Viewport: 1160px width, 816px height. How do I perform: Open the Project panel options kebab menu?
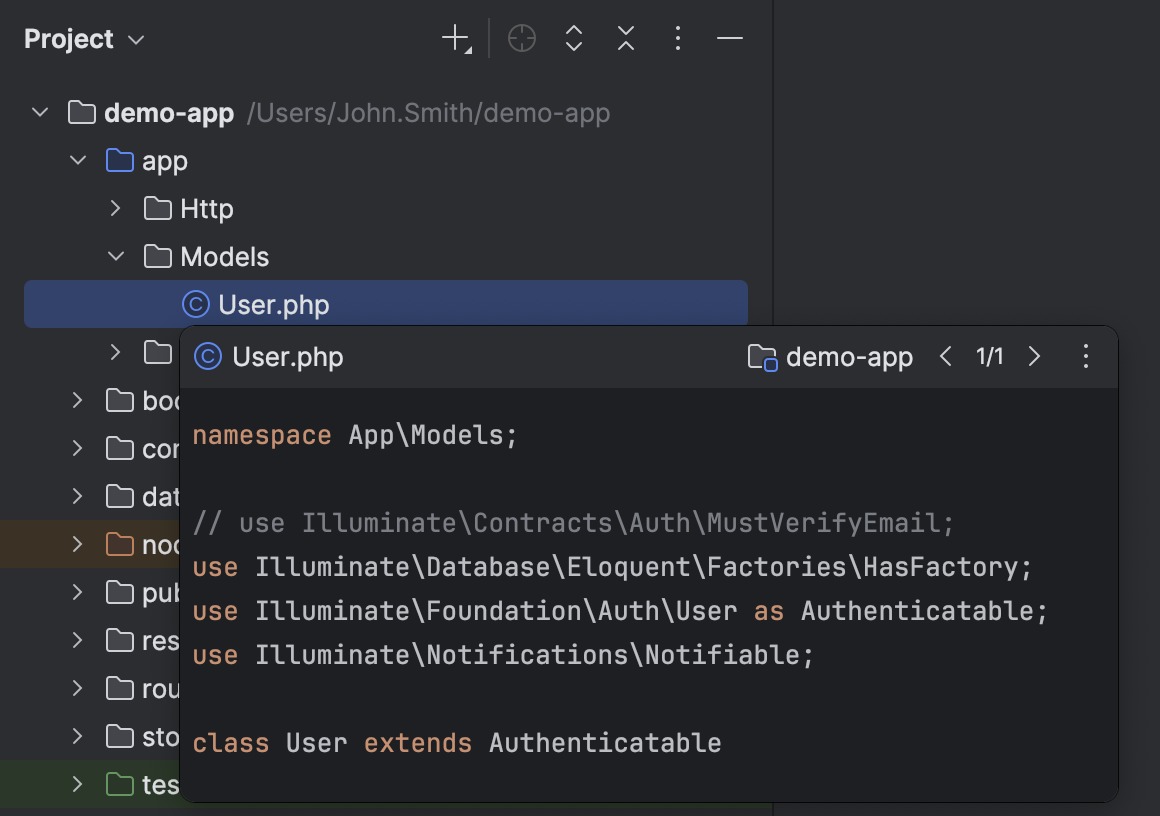click(677, 38)
